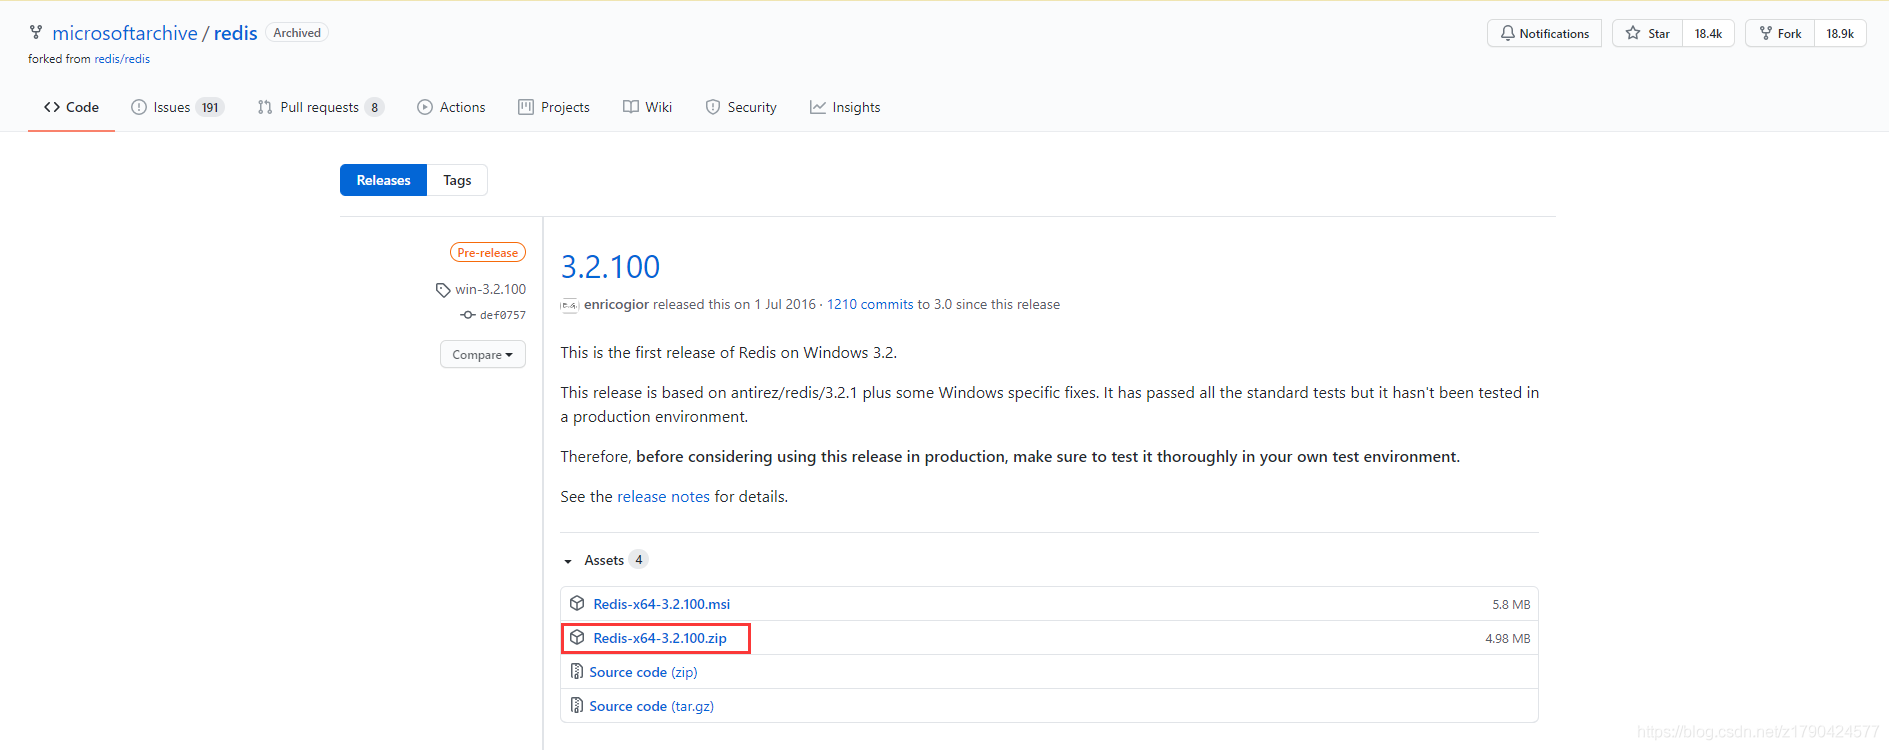Click the package icon beside Redis-x64-3.2.100.msi
This screenshot has width=1889, height=750.
pyautogui.click(x=577, y=603)
